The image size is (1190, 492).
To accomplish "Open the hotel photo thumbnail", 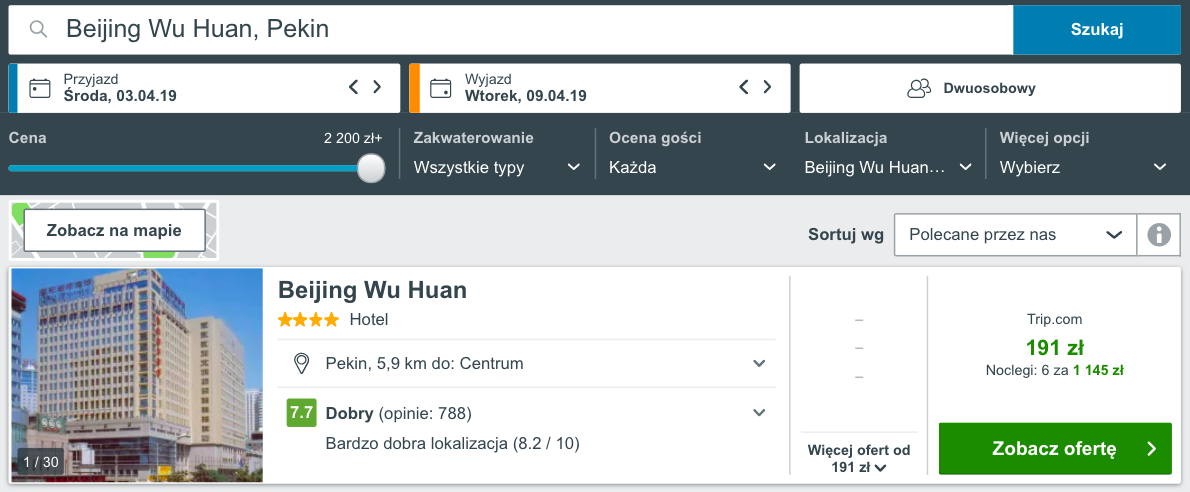I will pos(137,375).
